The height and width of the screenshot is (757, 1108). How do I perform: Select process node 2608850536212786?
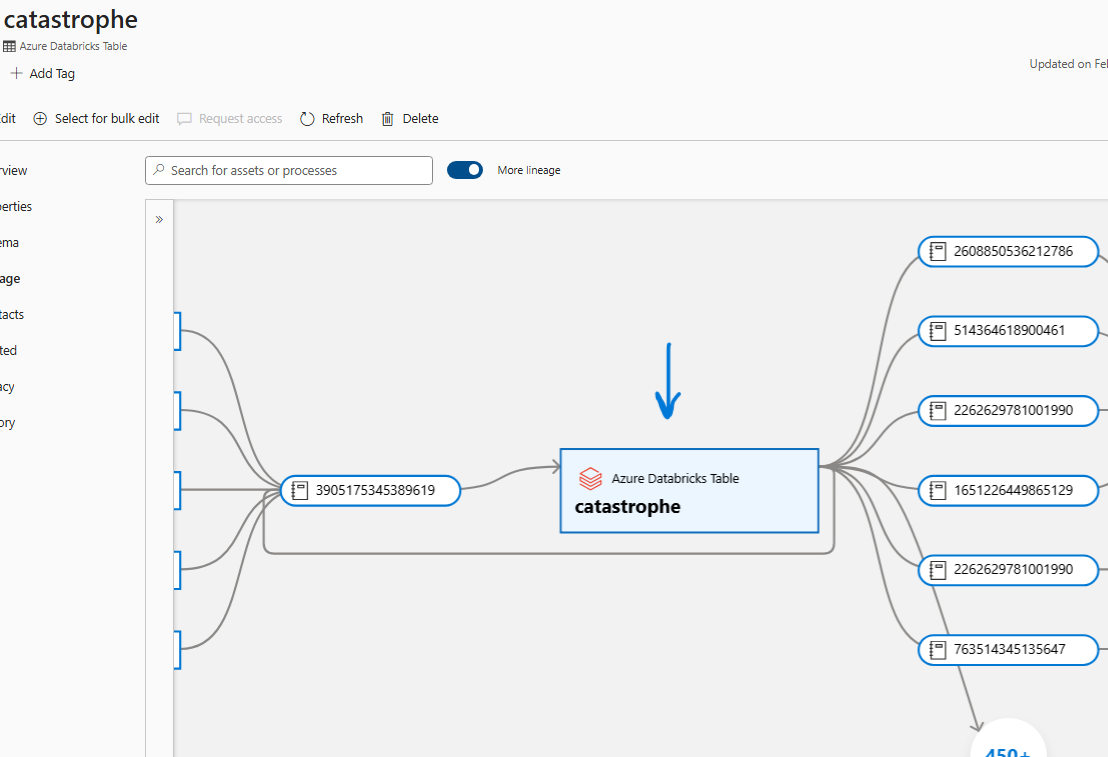point(1008,252)
